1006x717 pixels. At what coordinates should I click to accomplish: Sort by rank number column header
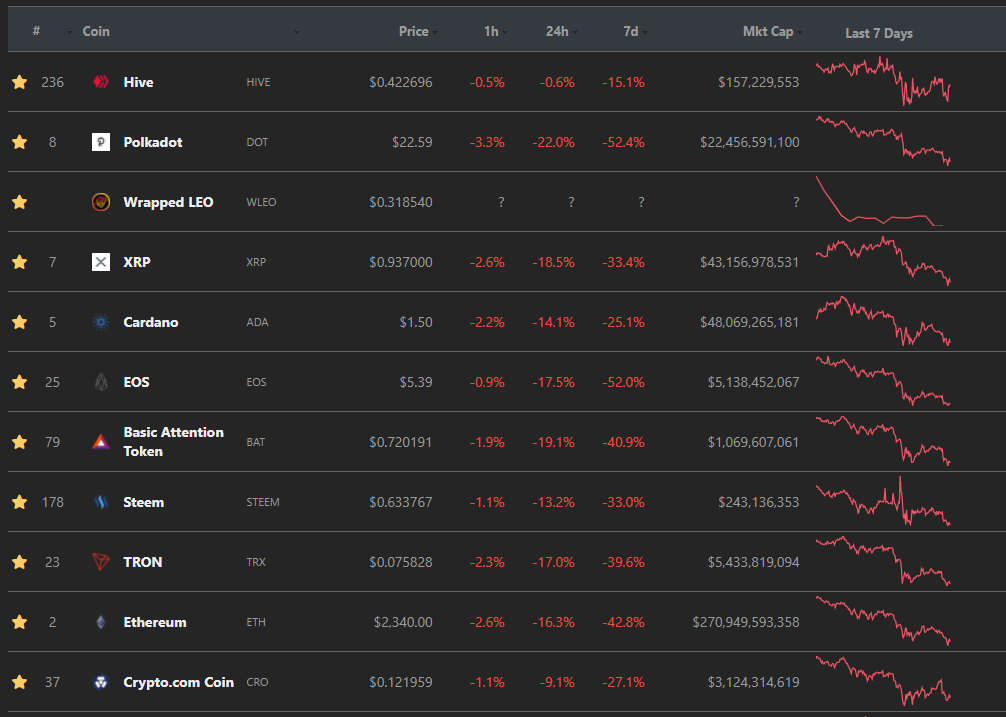coord(37,31)
